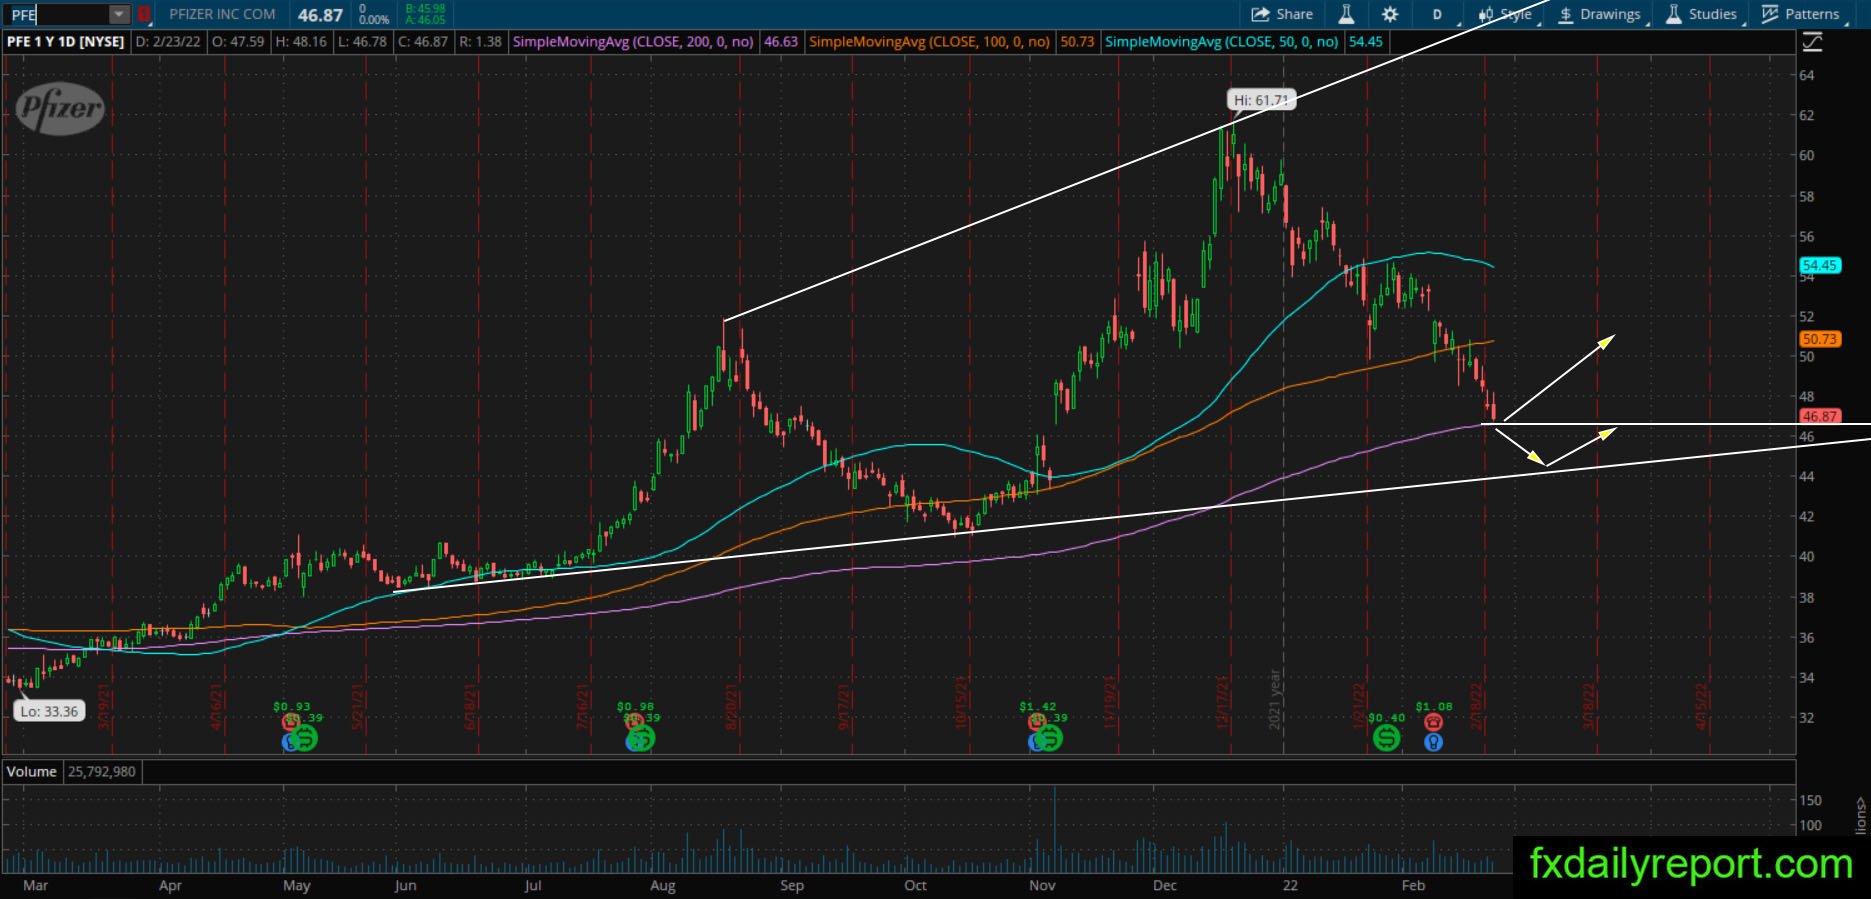The height and width of the screenshot is (899, 1871).
Task: Click the green dividend icon under $0.40
Action: click(1386, 739)
